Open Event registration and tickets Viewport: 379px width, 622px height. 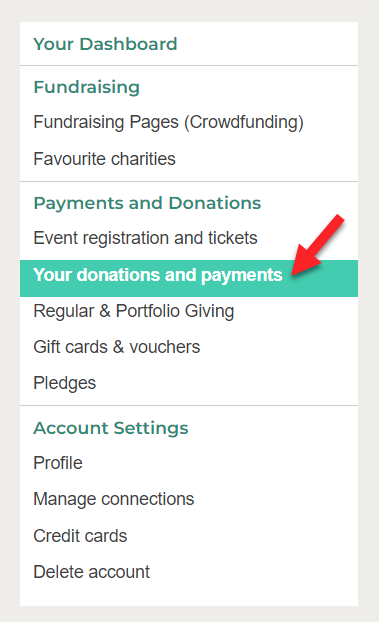(145, 238)
